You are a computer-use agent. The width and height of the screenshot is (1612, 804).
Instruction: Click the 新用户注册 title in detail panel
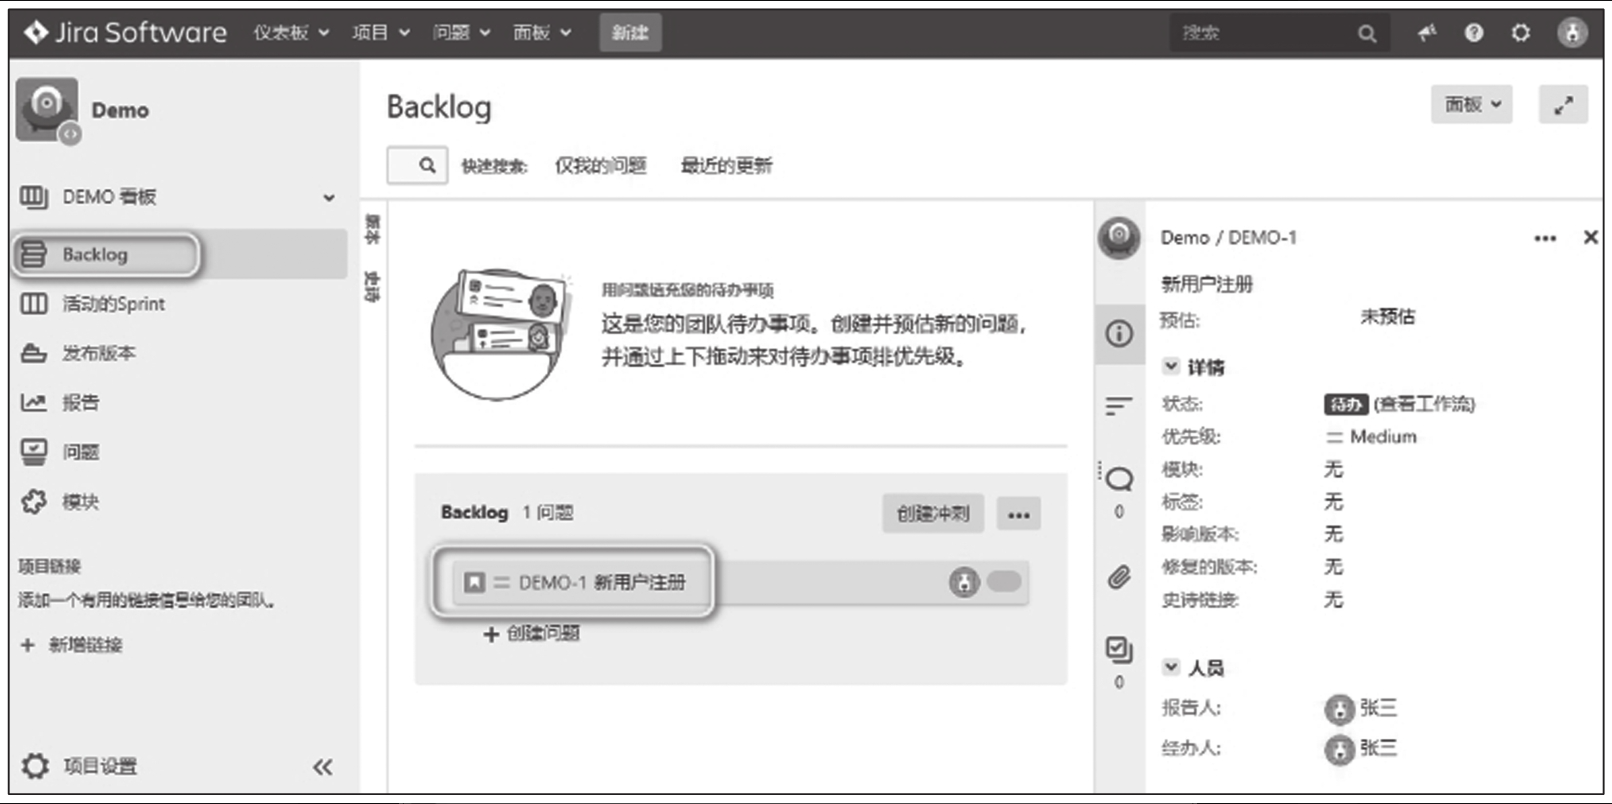click(1207, 284)
